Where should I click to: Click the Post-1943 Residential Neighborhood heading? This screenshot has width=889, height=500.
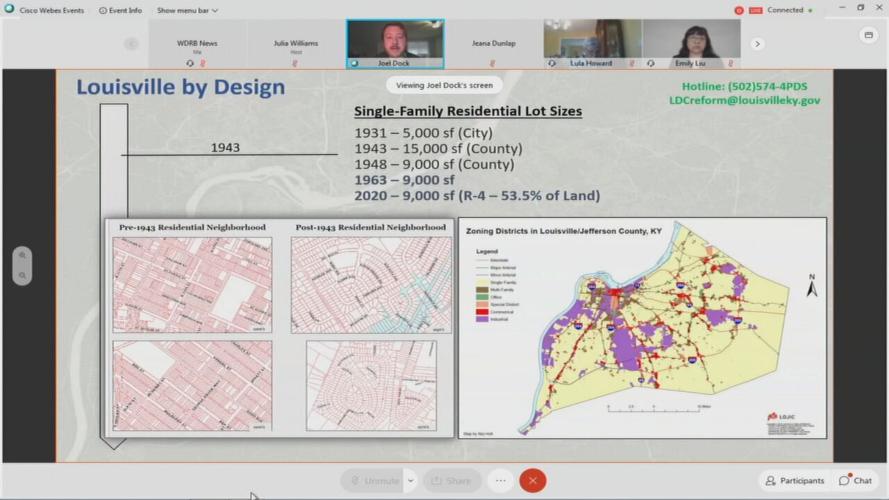coord(371,227)
